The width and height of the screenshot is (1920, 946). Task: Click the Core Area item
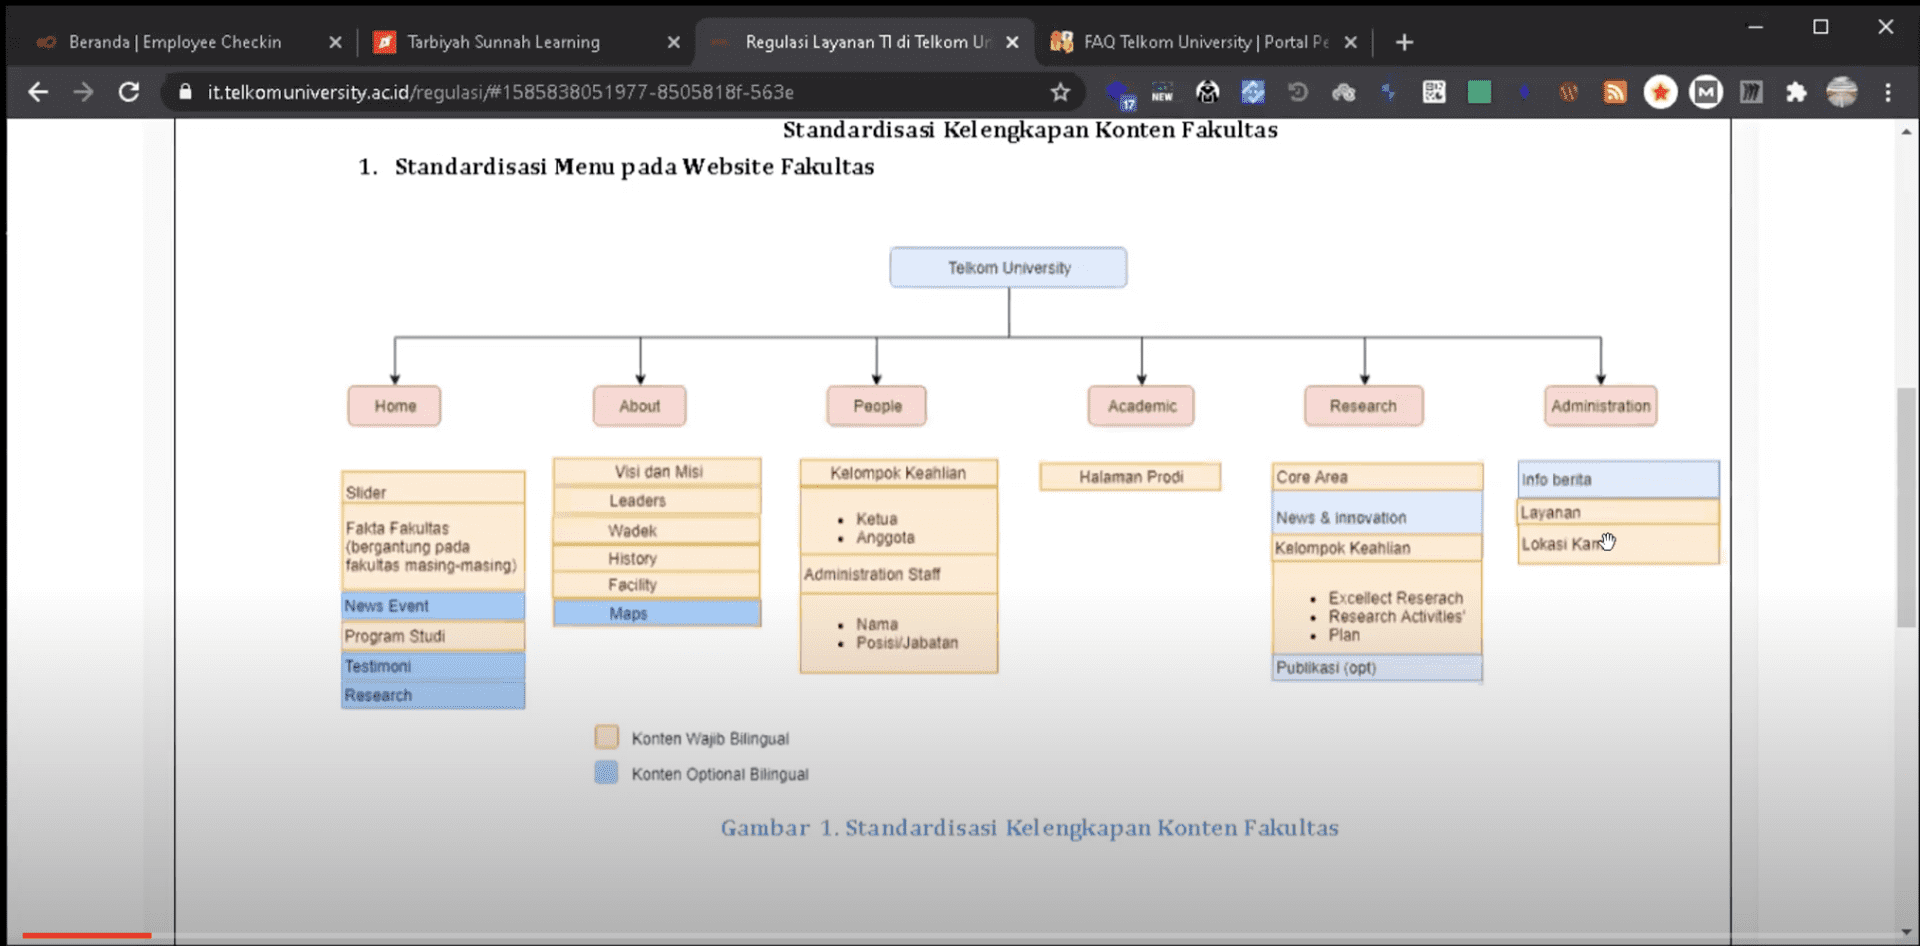(x=1377, y=477)
